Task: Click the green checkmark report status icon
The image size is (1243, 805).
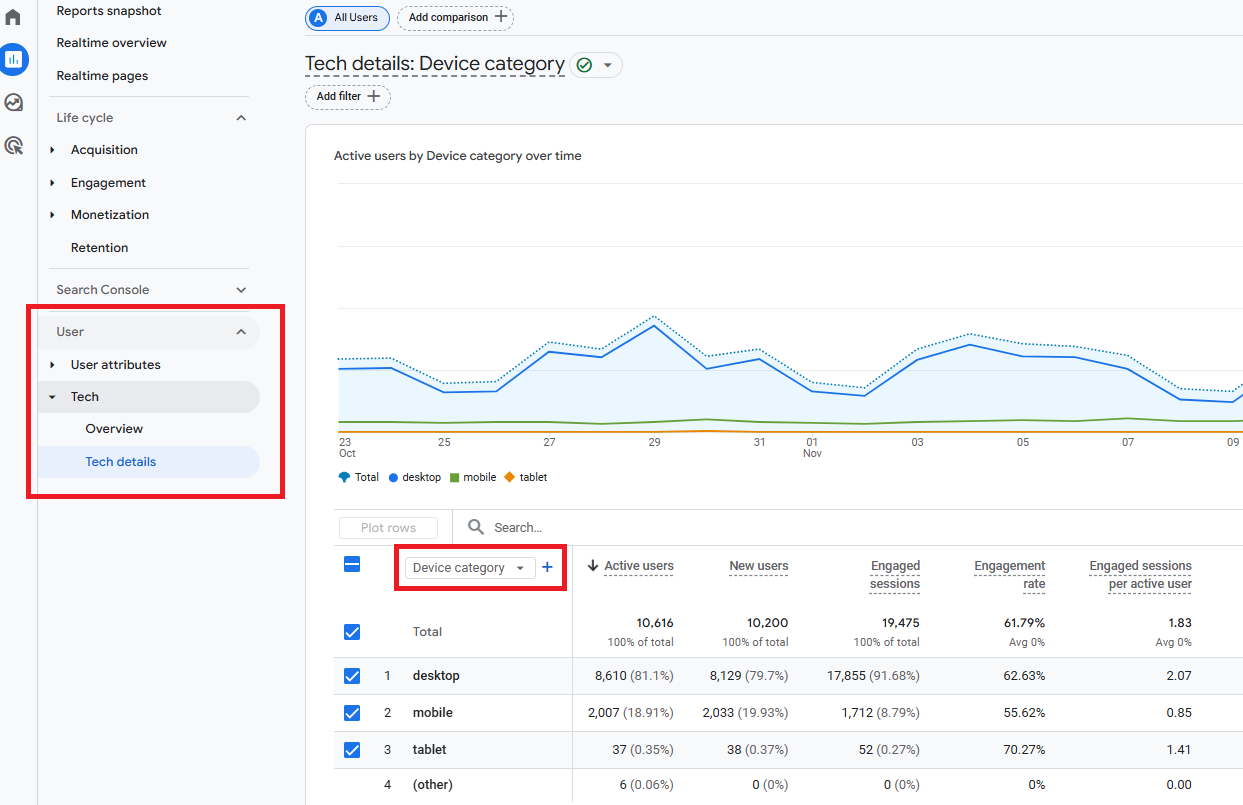Action: click(584, 65)
